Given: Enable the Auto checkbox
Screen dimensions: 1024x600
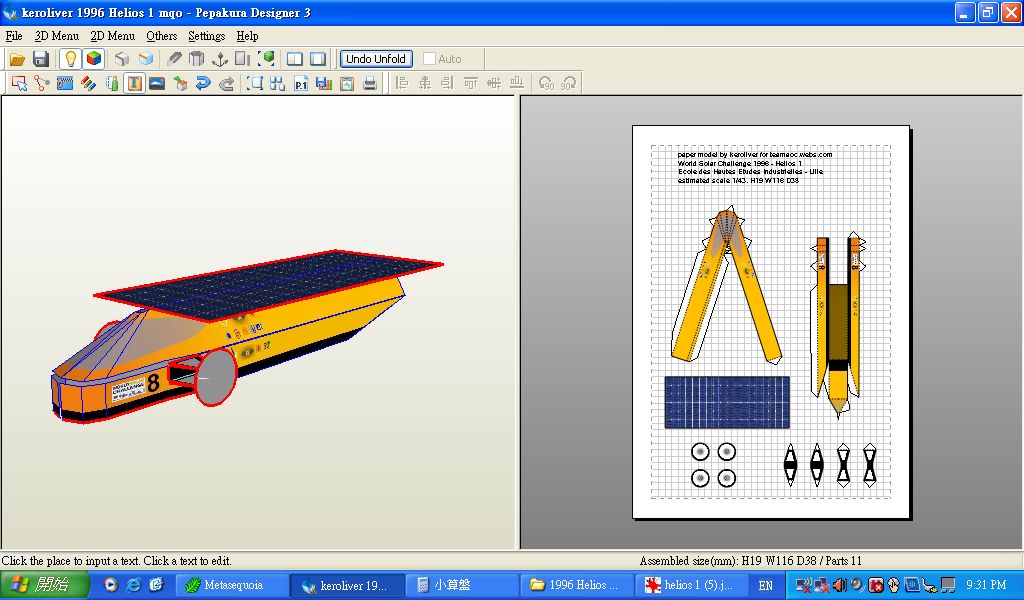Looking at the screenshot, I should pyautogui.click(x=430, y=59).
